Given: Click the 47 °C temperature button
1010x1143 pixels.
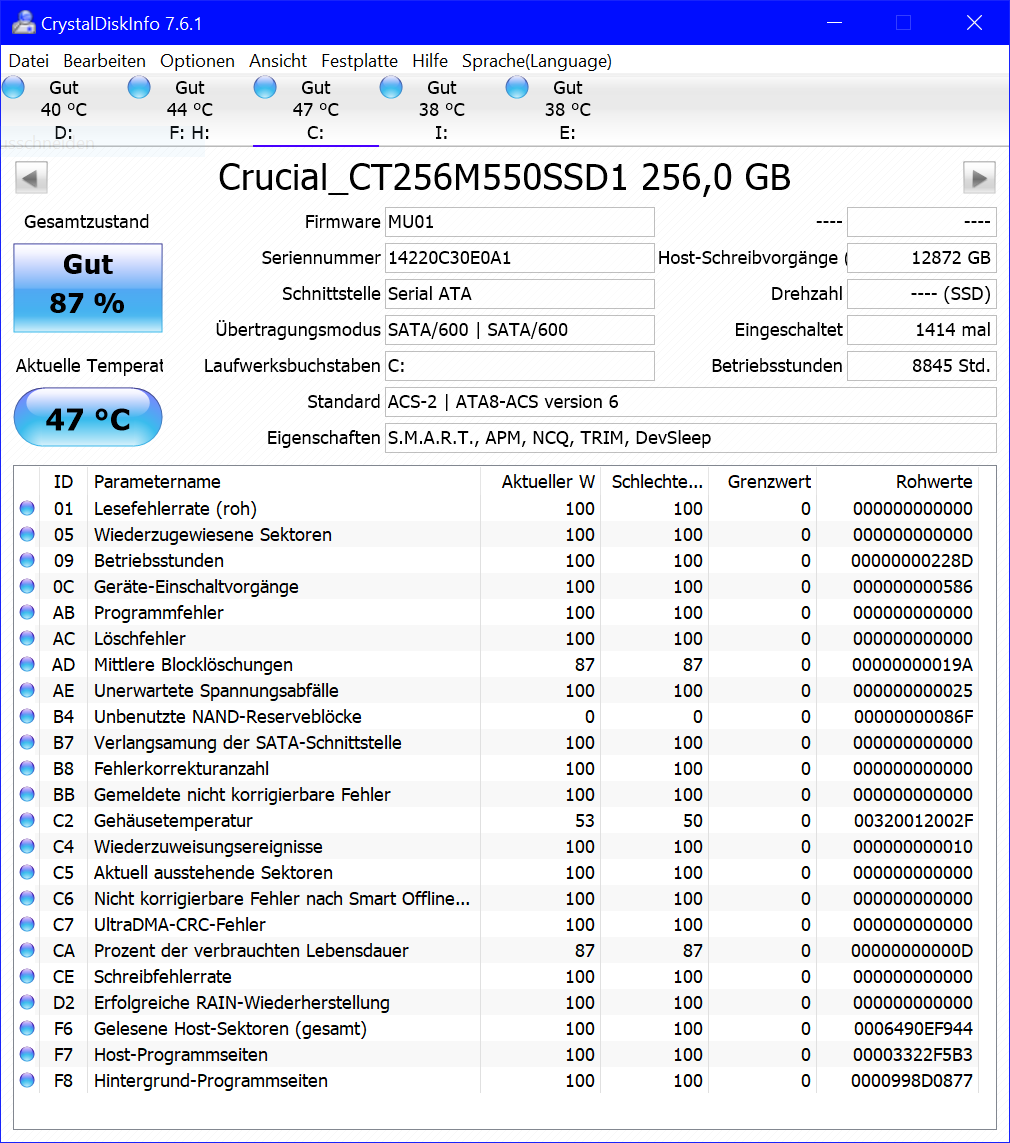Looking at the screenshot, I should point(88,418).
